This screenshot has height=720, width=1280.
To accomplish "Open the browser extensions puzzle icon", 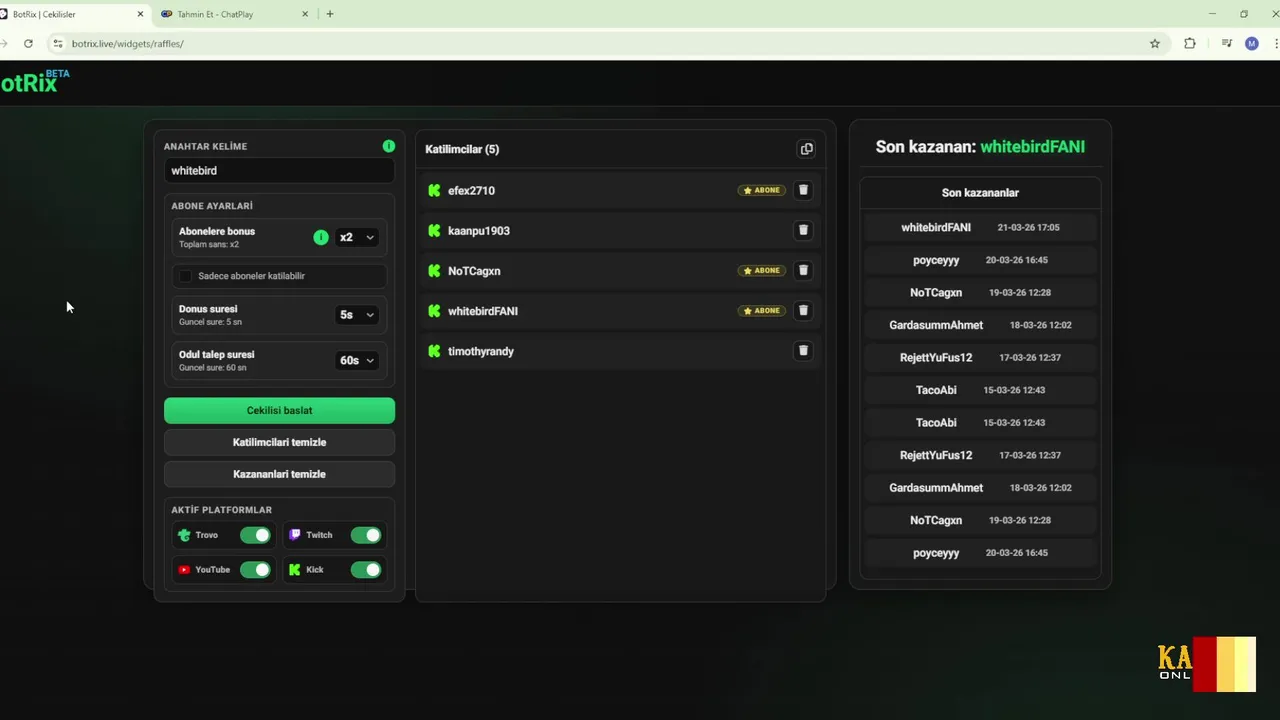I will point(1190,43).
